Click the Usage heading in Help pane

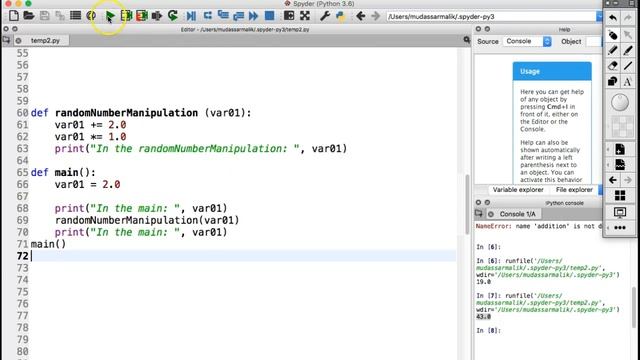tap(530, 71)
